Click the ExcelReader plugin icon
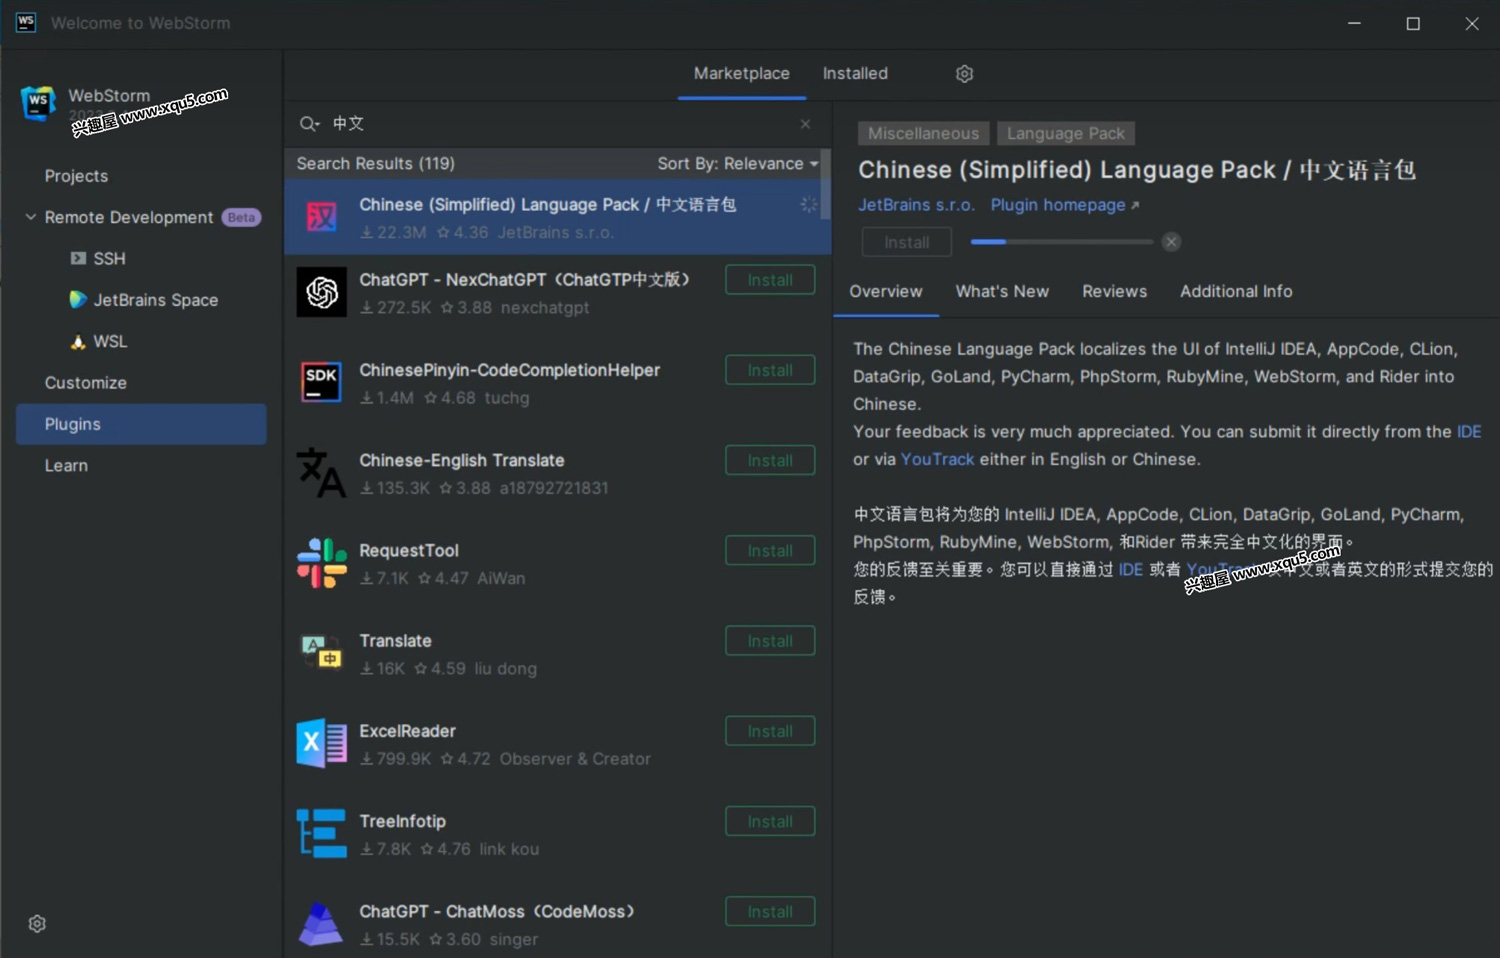Image resolution: width=1500 pixels, height=958 pixels. pyautogui.click(x=321, y=743)
